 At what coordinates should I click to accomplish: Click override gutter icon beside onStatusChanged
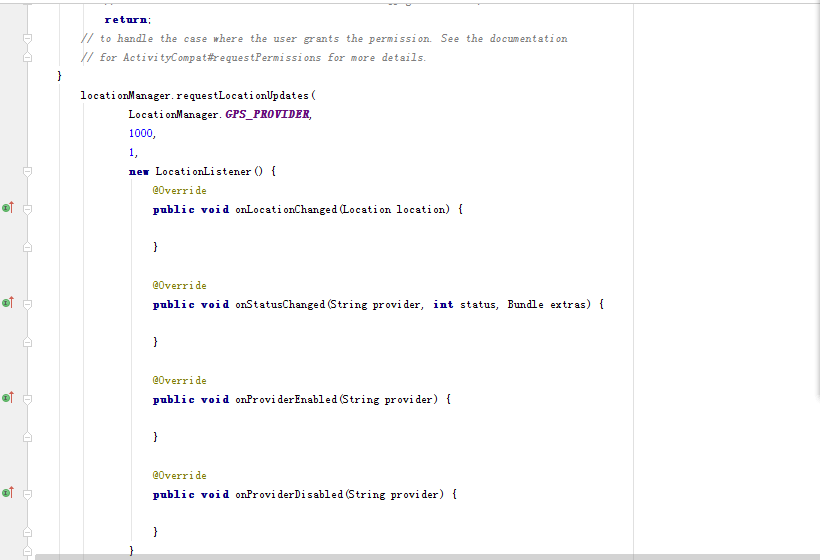(8, 303)
